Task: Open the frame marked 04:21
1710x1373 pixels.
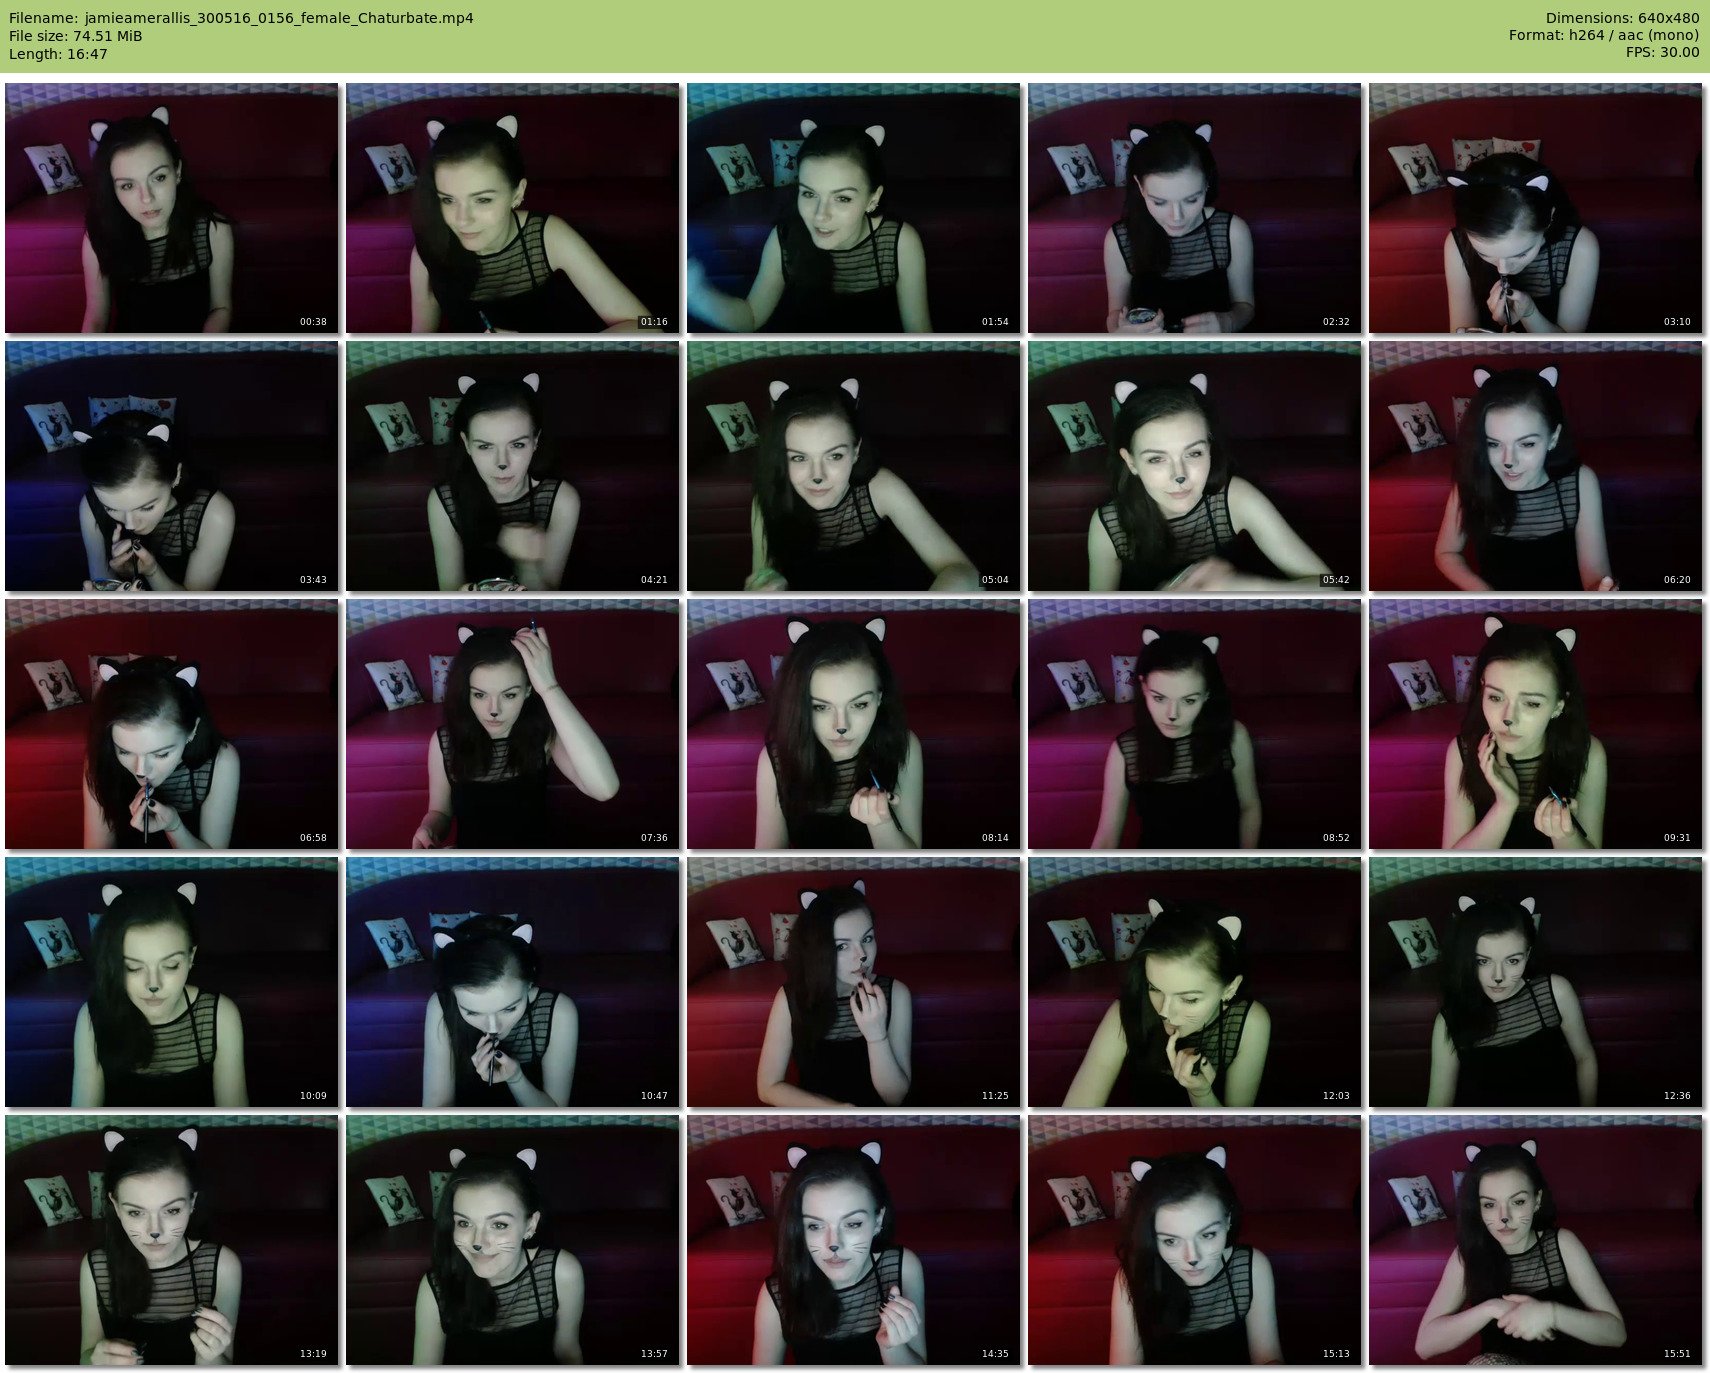Action: coord(513,466)
